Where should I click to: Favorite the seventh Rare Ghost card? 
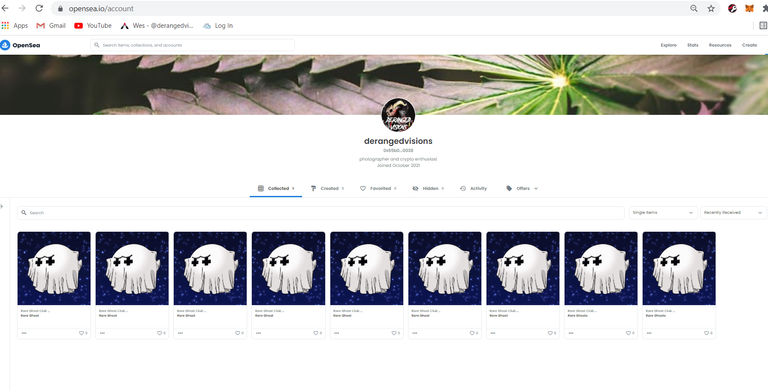pyautogui.click(x=550, y=333)
